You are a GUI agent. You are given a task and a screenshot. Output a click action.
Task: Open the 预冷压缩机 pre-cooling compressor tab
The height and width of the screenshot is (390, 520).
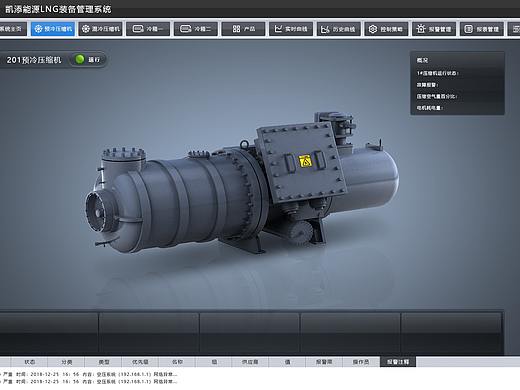tap(53, 29)
